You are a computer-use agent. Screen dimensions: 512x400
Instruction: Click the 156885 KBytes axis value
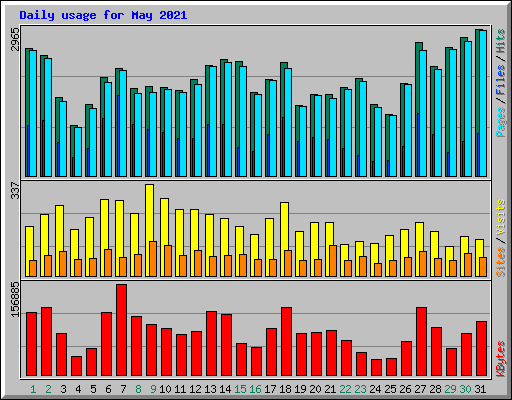pyautogui.click(x=15, y=299)
